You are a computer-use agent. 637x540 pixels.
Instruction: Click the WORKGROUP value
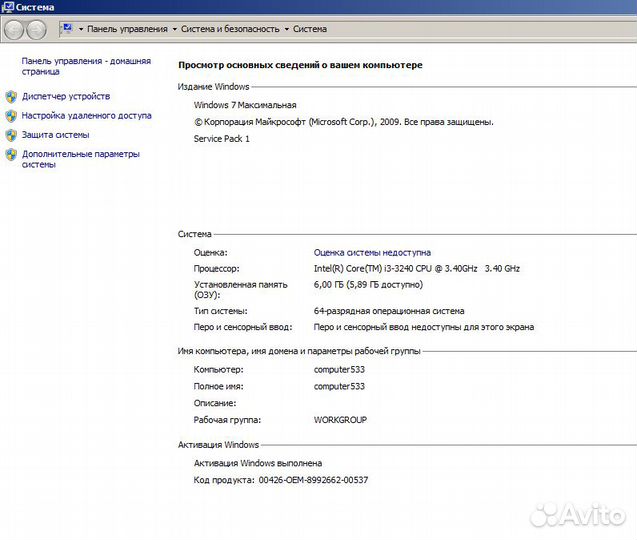coord(340,420)
